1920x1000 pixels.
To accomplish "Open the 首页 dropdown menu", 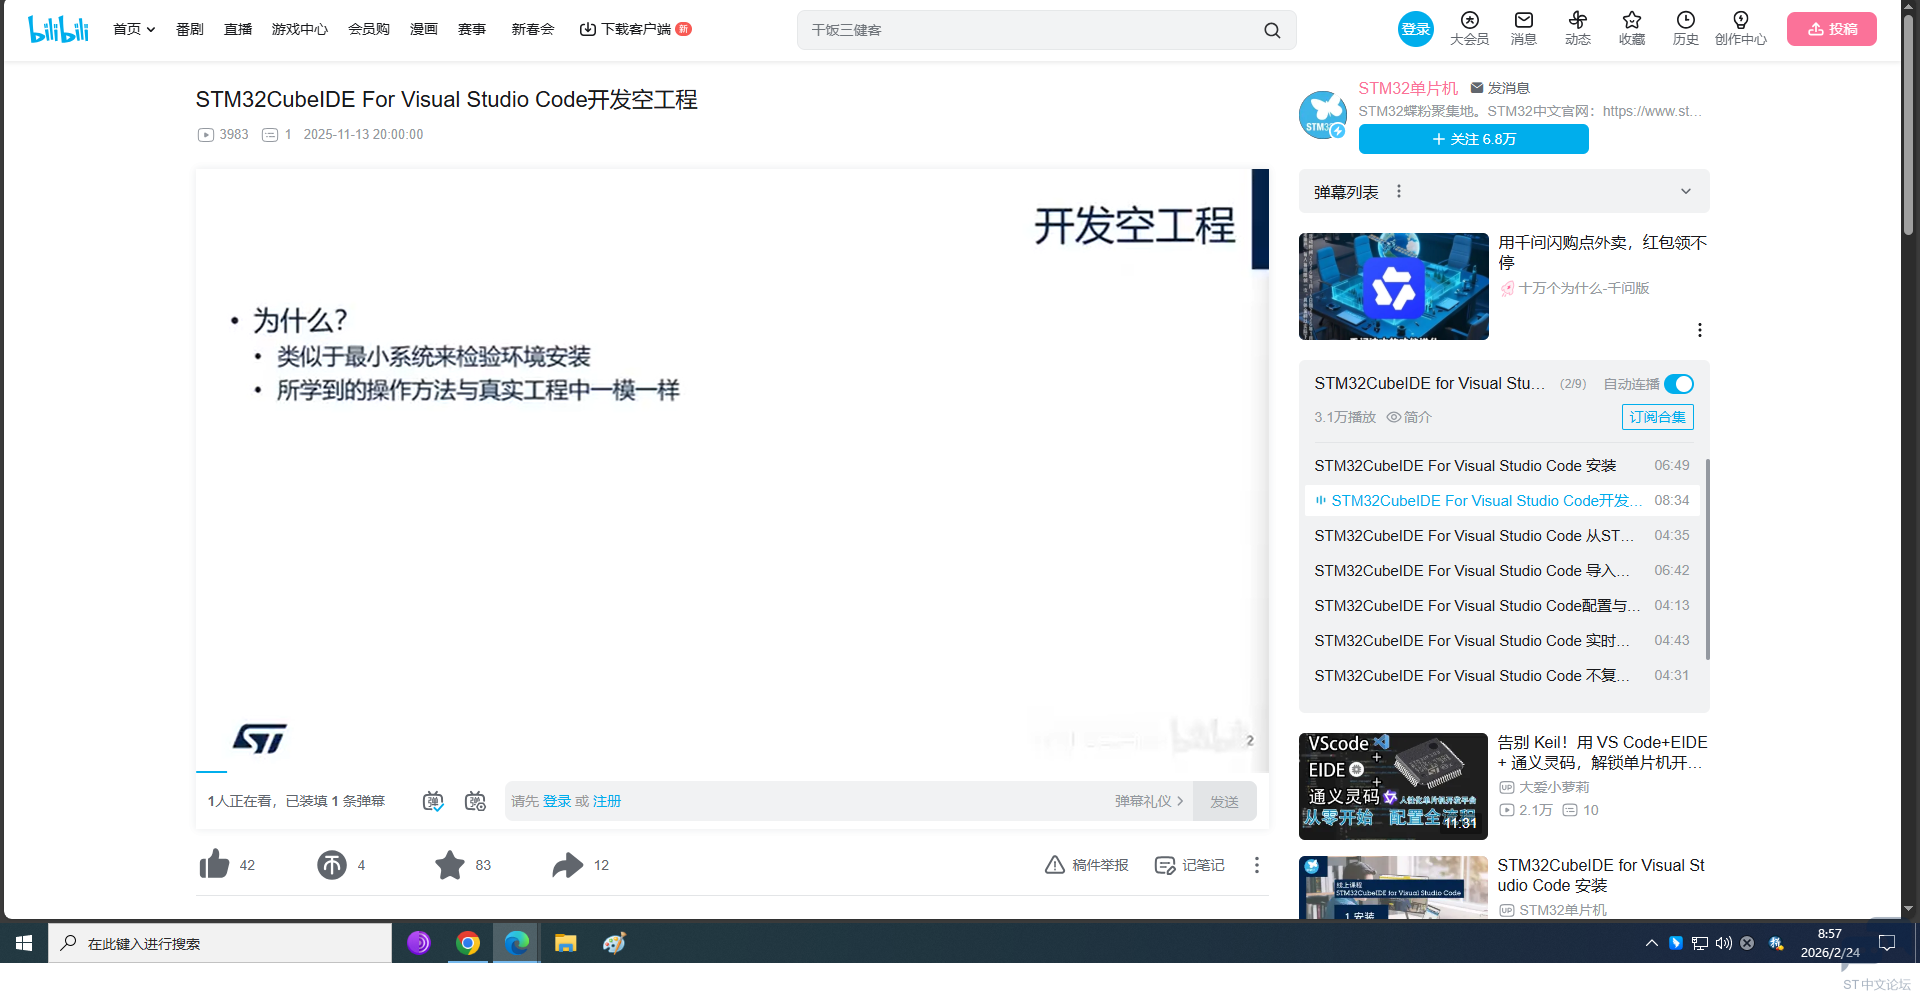I will [x=133, y=29].
